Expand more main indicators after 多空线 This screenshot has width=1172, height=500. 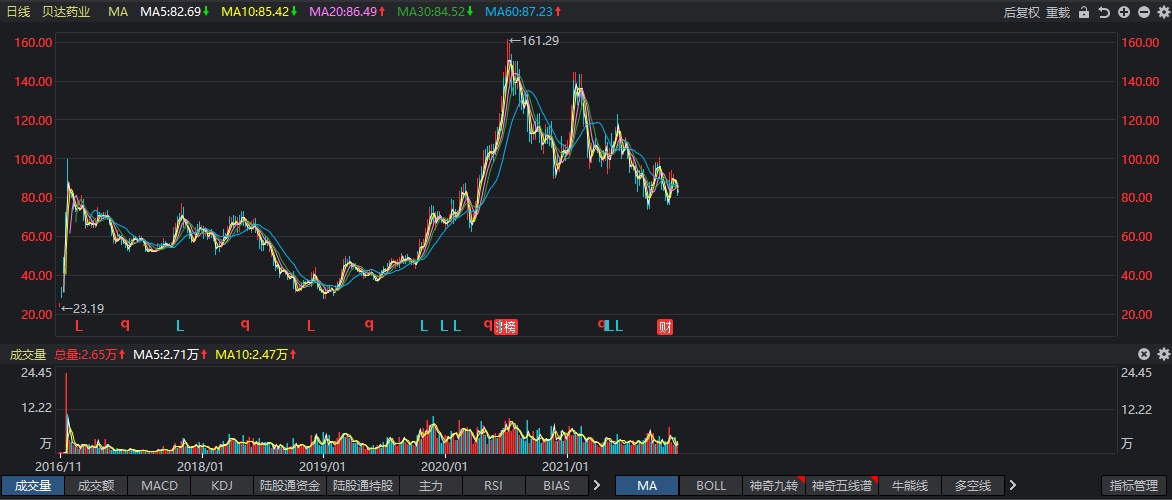pyautogui.click(x=1012, y=485)
